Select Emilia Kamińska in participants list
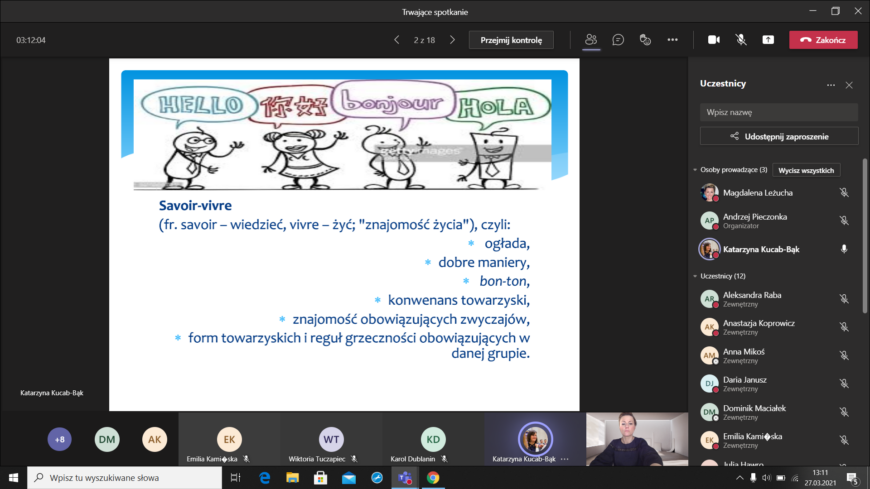 [775, 440]
